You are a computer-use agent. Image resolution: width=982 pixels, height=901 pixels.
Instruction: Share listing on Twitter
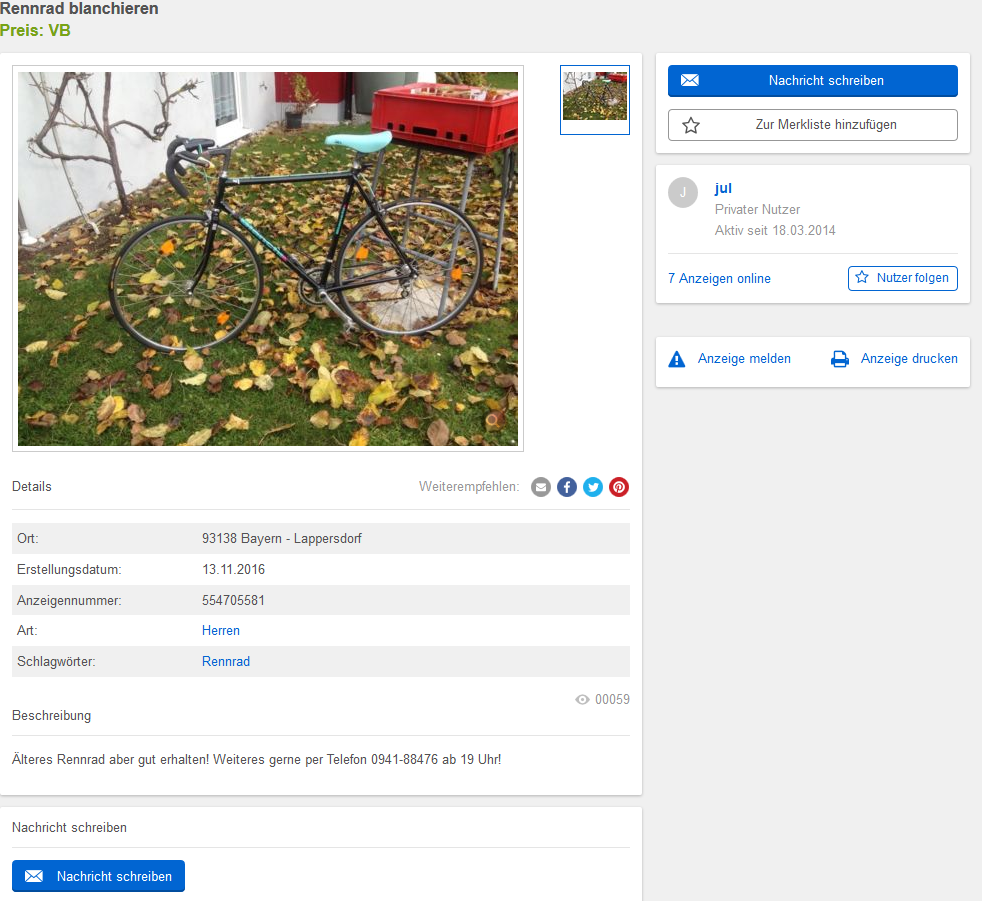pyautogui.click(x=593, y=487)
